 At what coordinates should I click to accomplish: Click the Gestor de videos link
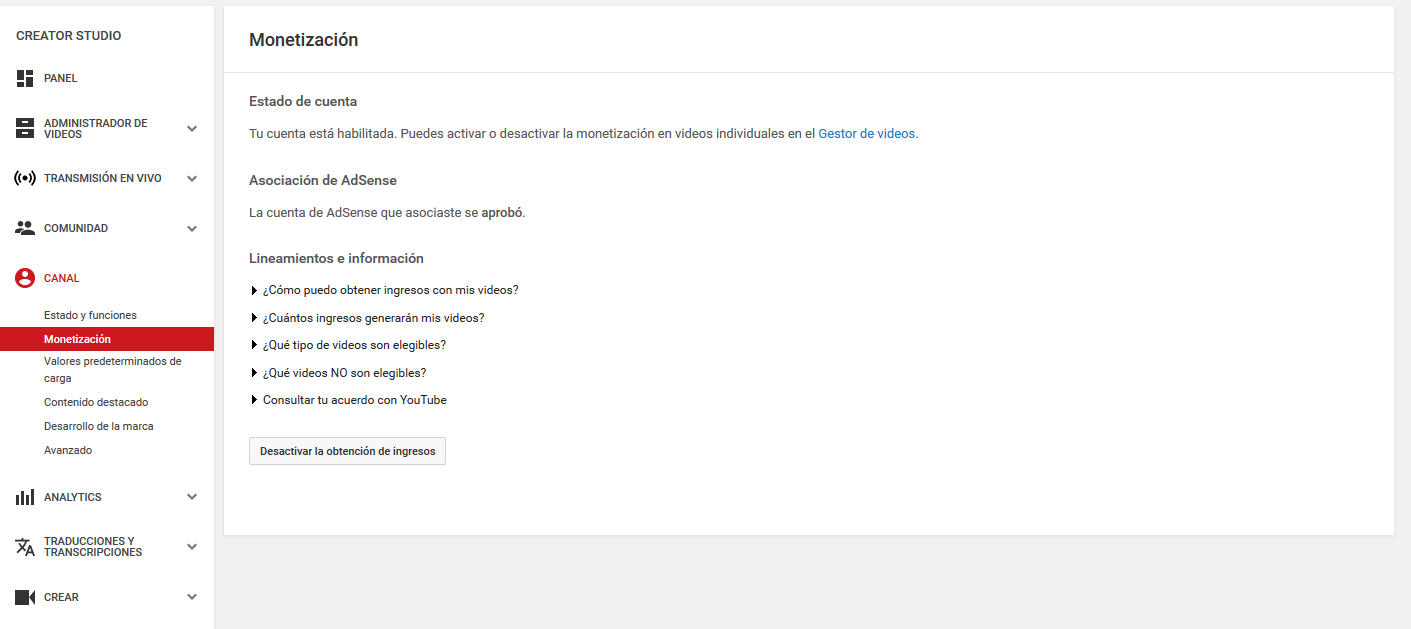coord(866,133)
